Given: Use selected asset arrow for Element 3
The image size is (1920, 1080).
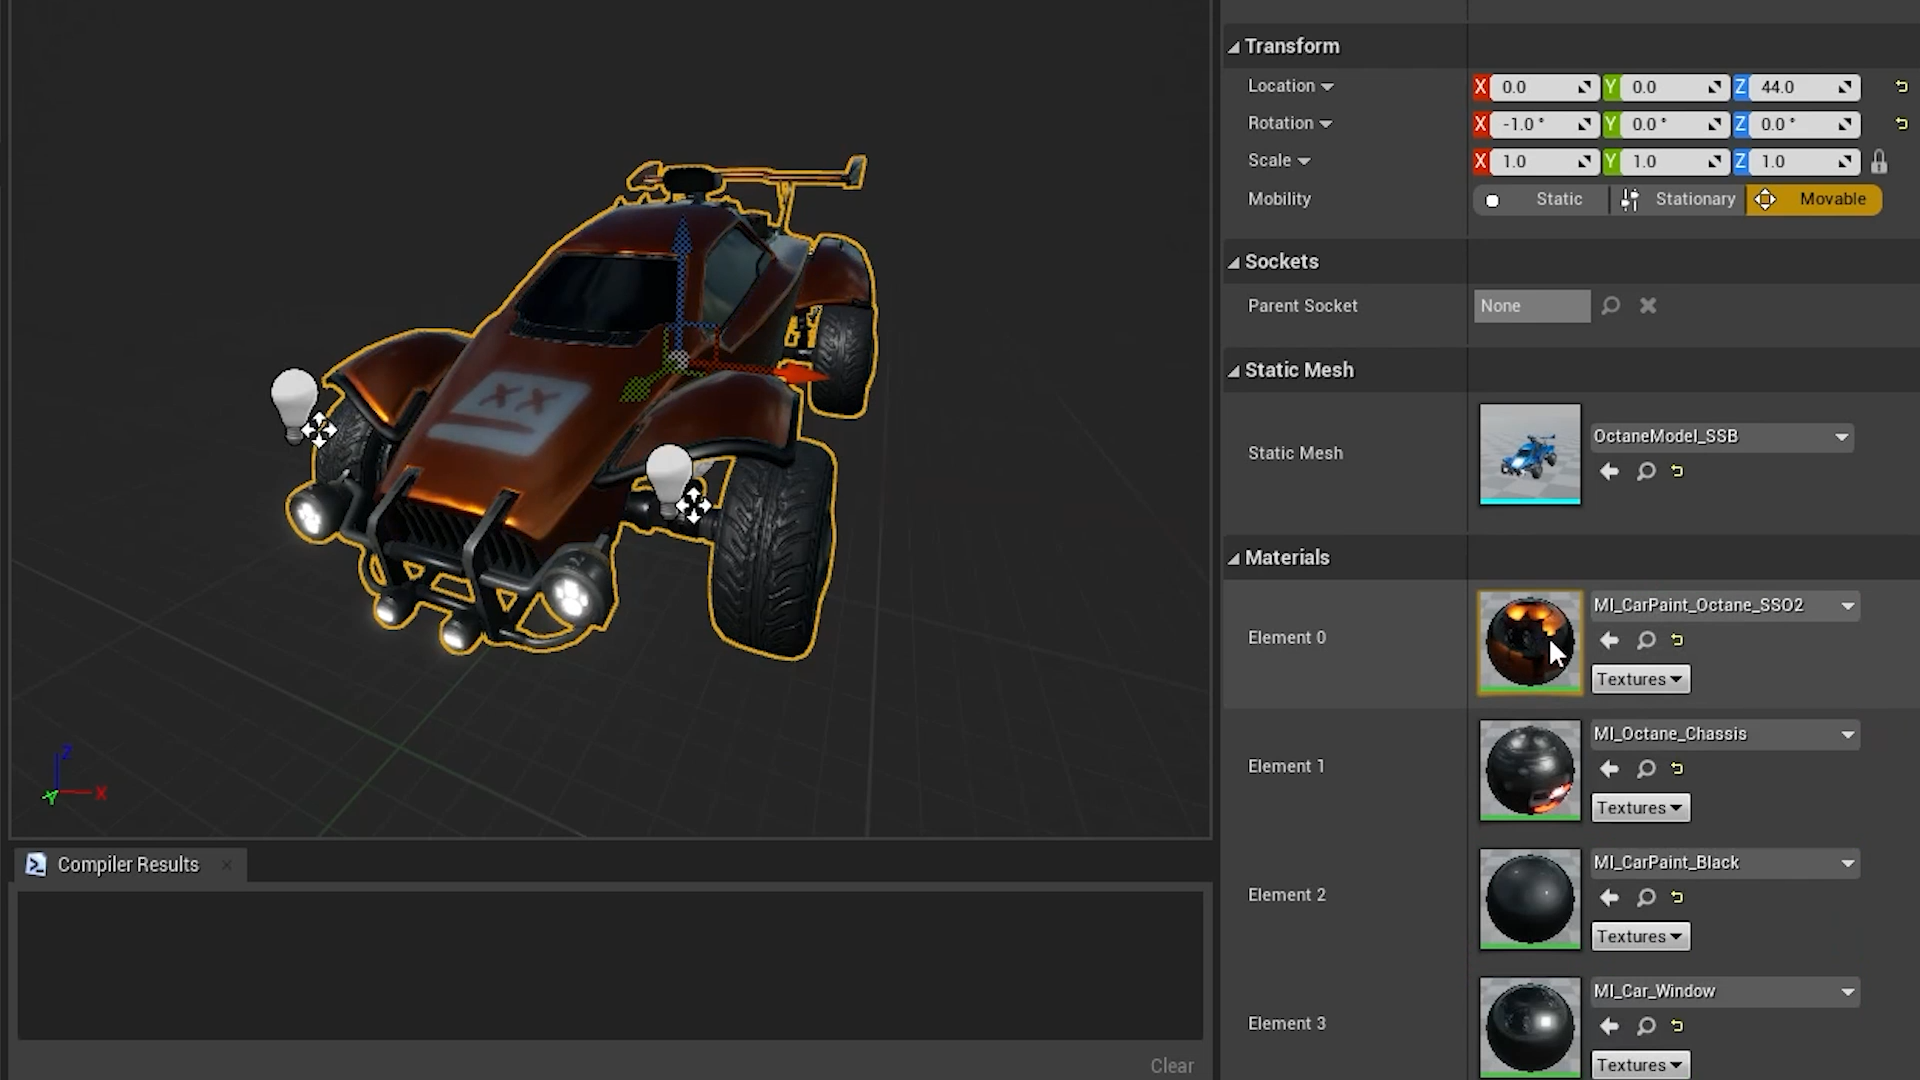Looking at the screenshot, I should click(x=1609, y=1026).
